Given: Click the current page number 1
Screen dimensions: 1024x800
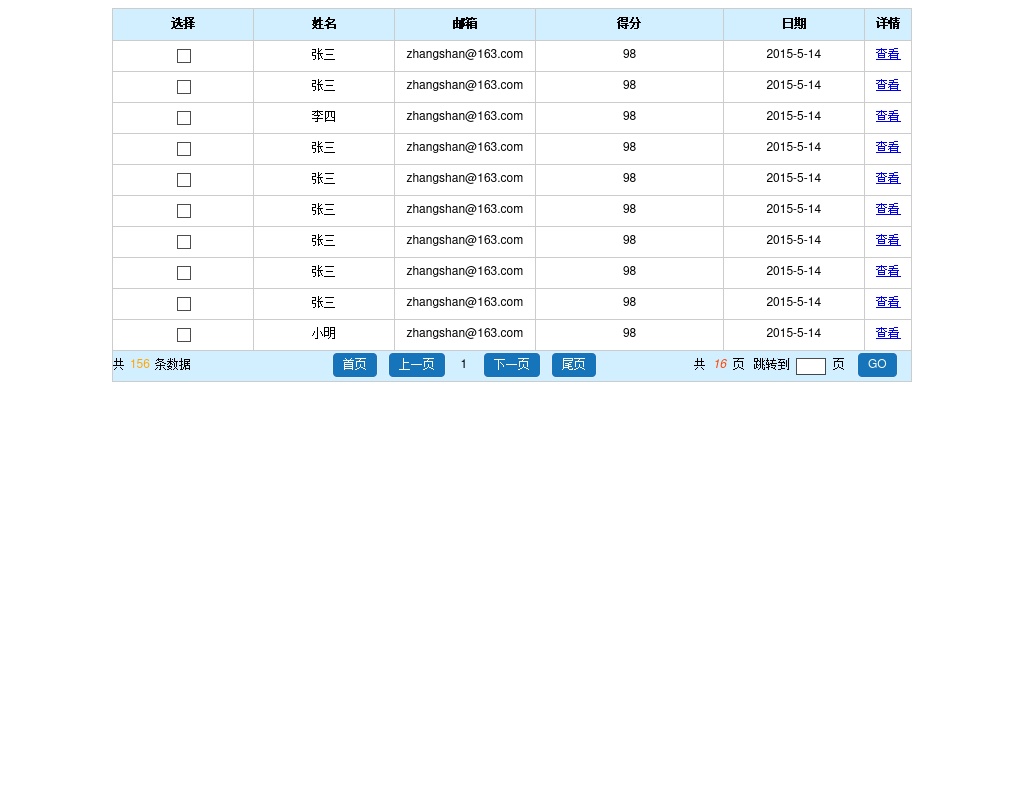Looking at the screenshot, I should (x=463, y=365).
